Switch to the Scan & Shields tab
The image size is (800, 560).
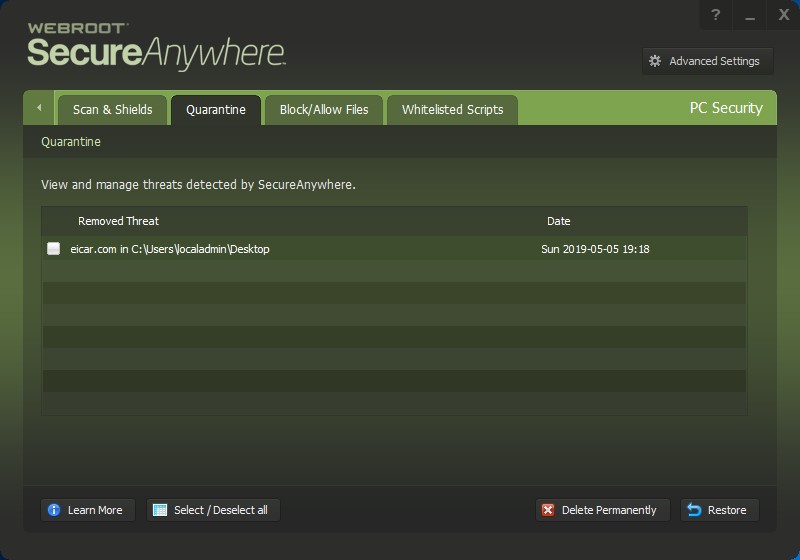point(112,110)
